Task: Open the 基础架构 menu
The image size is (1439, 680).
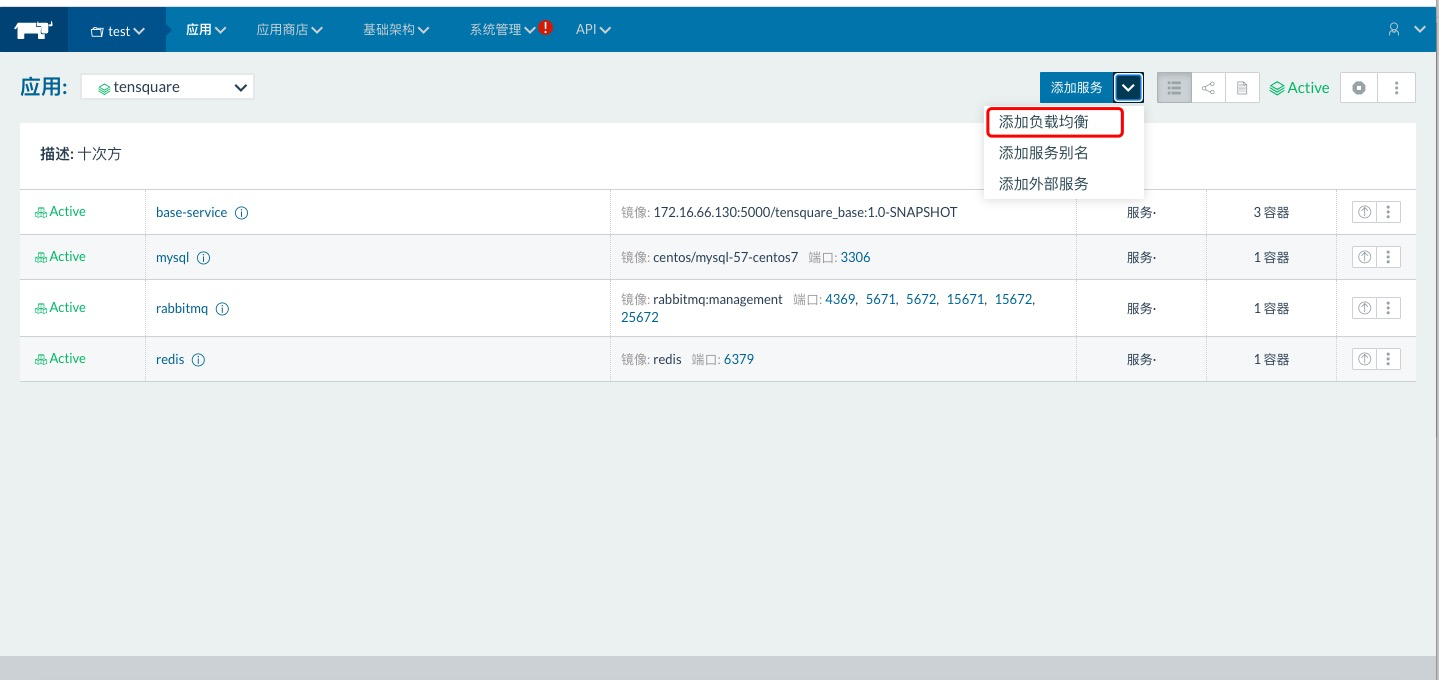Action: [x=396, y=30]
